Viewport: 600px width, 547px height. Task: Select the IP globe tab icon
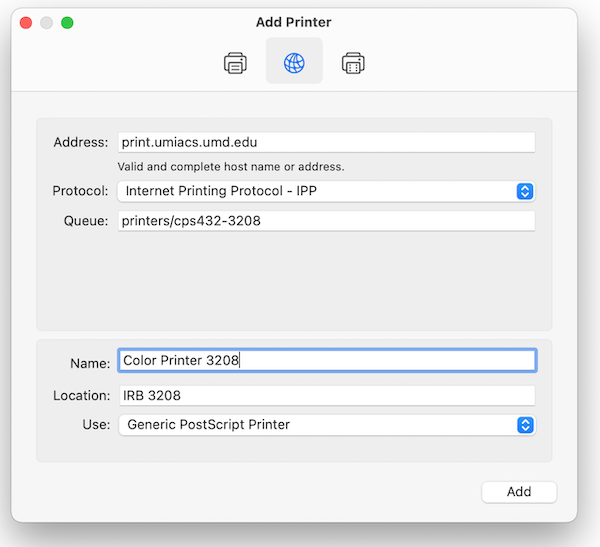click(x=294, y=64)
